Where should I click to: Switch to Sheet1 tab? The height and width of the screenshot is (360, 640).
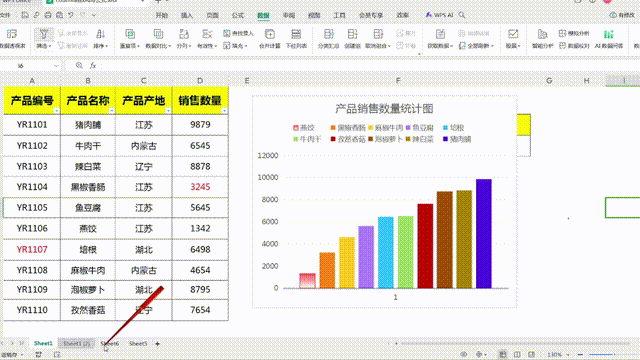43,344
